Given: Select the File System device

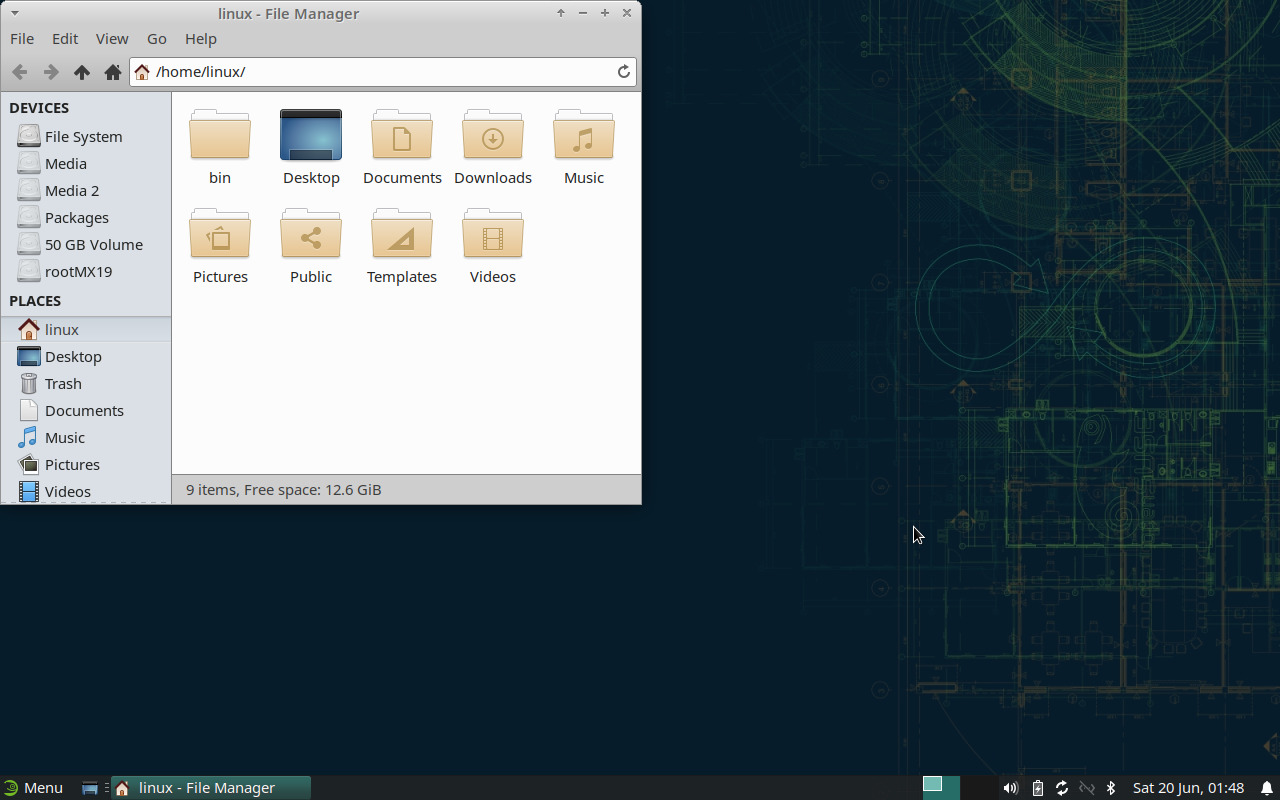Looking at the screenshot, I should click(x=85, y=136).
